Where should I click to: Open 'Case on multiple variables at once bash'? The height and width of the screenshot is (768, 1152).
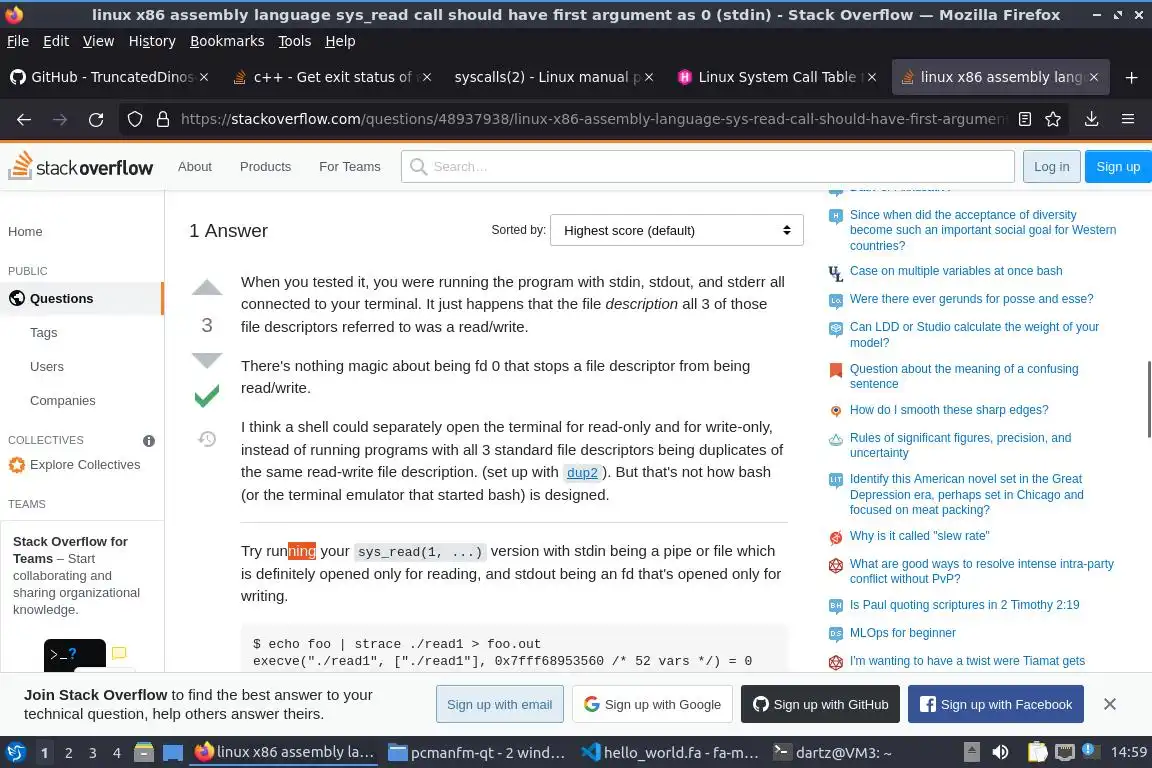tap(956, 270)
